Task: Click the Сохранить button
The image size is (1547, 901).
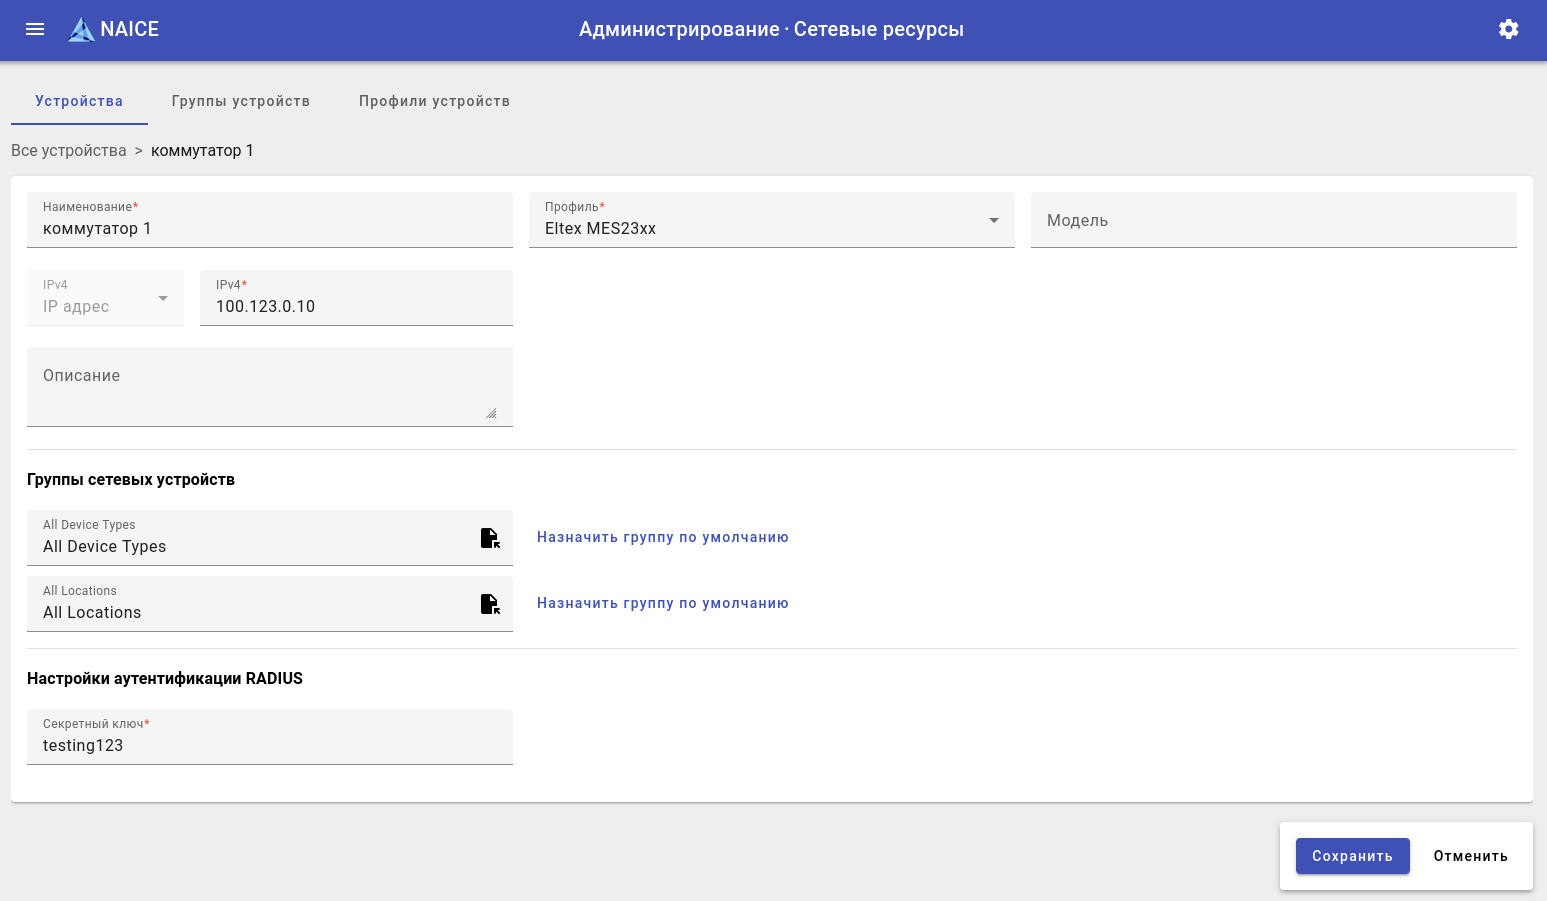Action: pos(1352,856)
